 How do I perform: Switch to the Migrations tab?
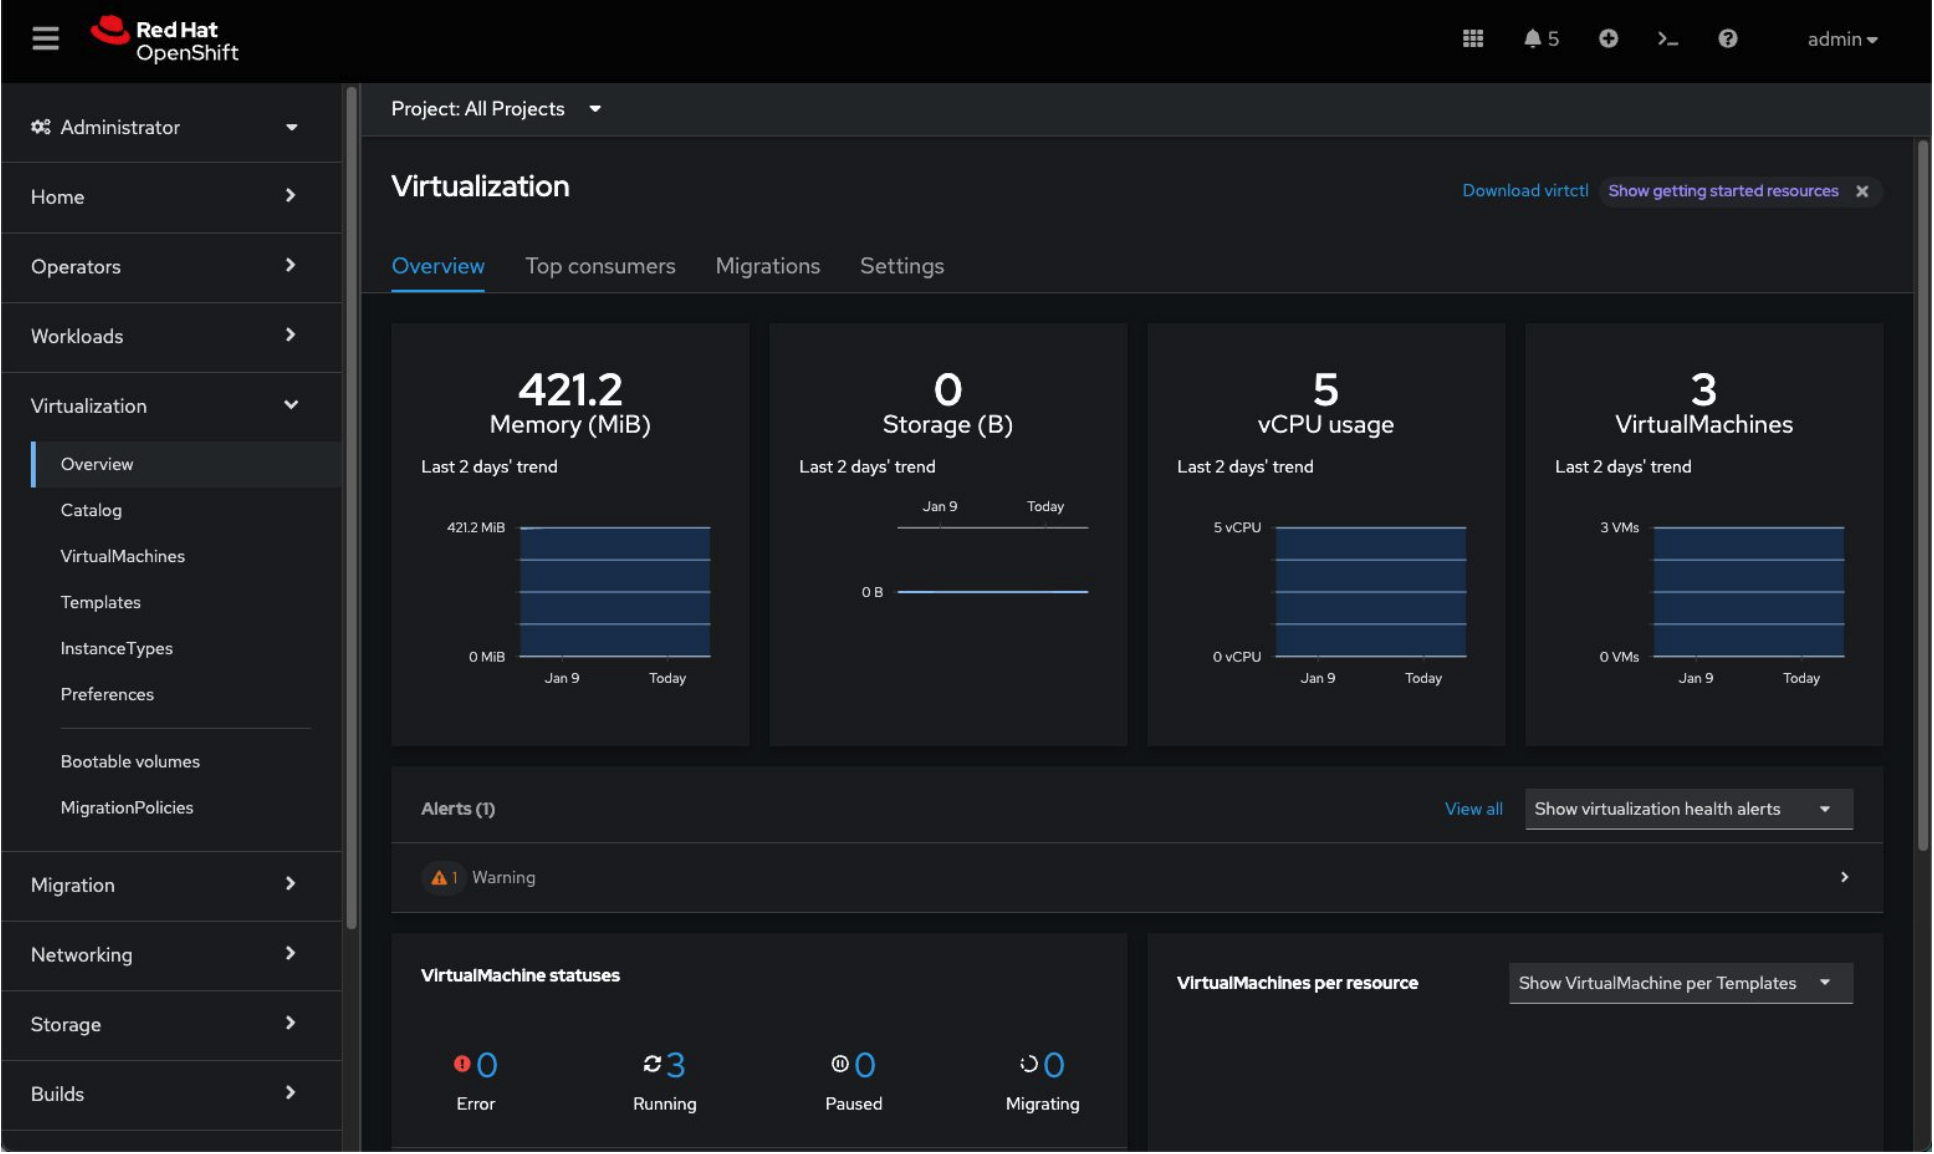point(767,266)
